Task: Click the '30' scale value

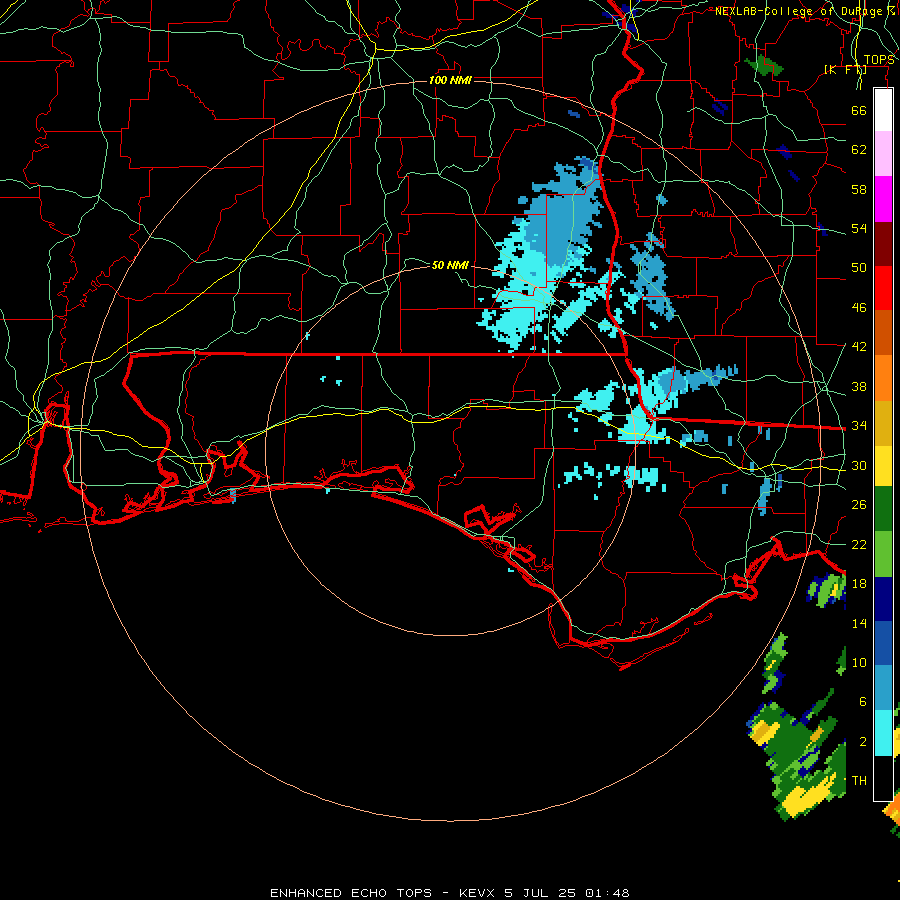Action: [x=859, y=465]
